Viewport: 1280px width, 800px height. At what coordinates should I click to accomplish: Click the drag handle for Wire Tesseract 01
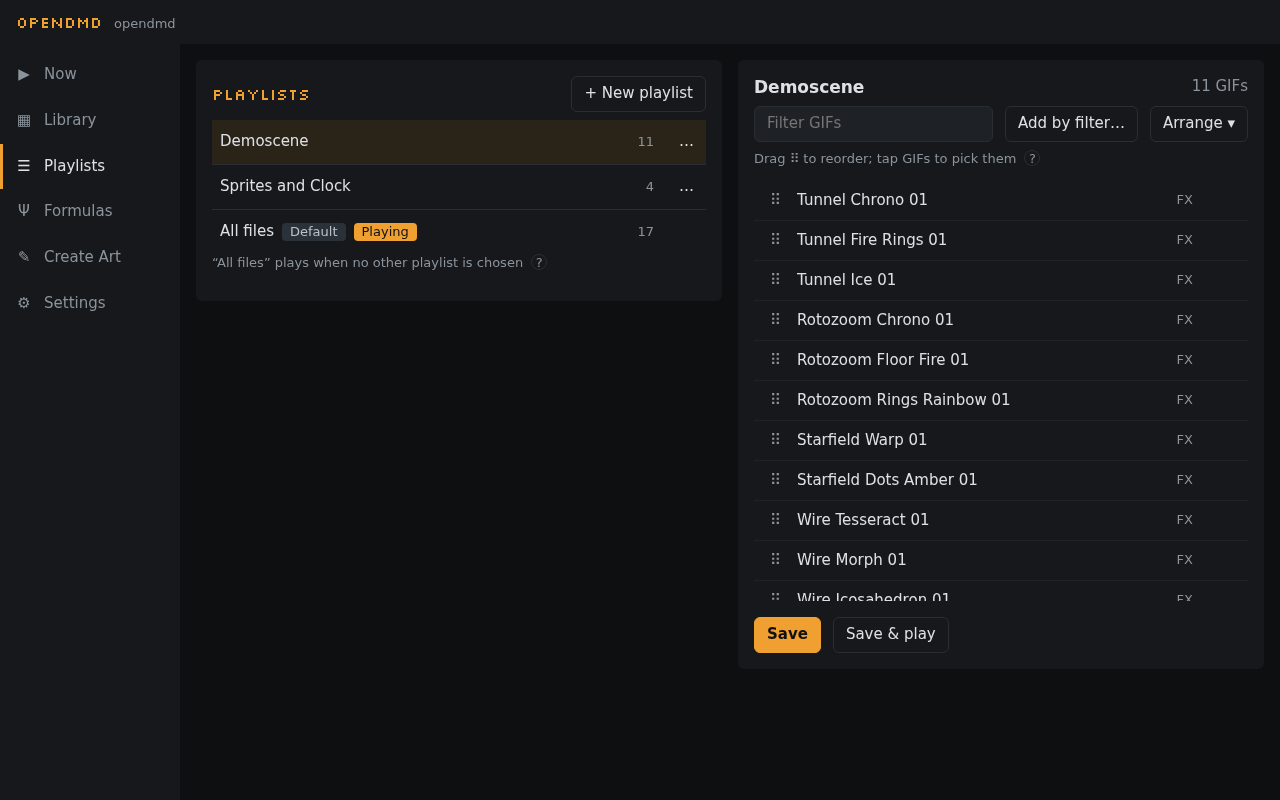click(x=775, y=520)
